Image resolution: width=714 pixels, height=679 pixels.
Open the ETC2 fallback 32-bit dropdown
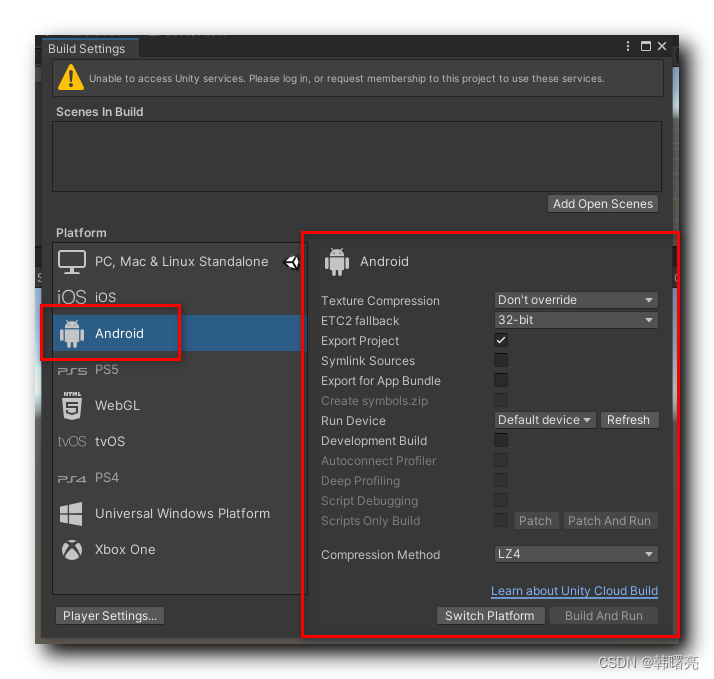coord(576,320)
